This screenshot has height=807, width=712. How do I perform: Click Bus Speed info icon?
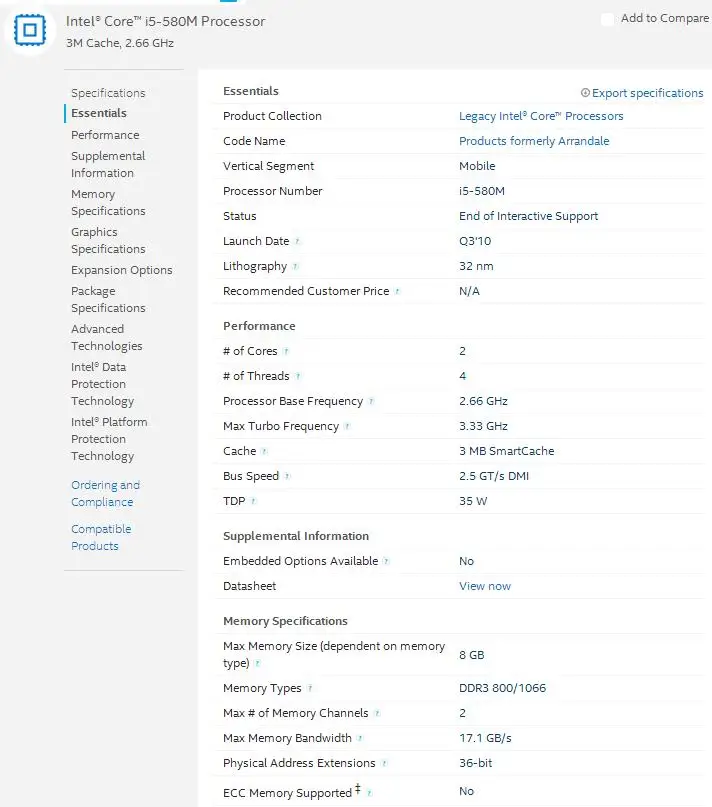pyautogui.click(x=287, y=476)
